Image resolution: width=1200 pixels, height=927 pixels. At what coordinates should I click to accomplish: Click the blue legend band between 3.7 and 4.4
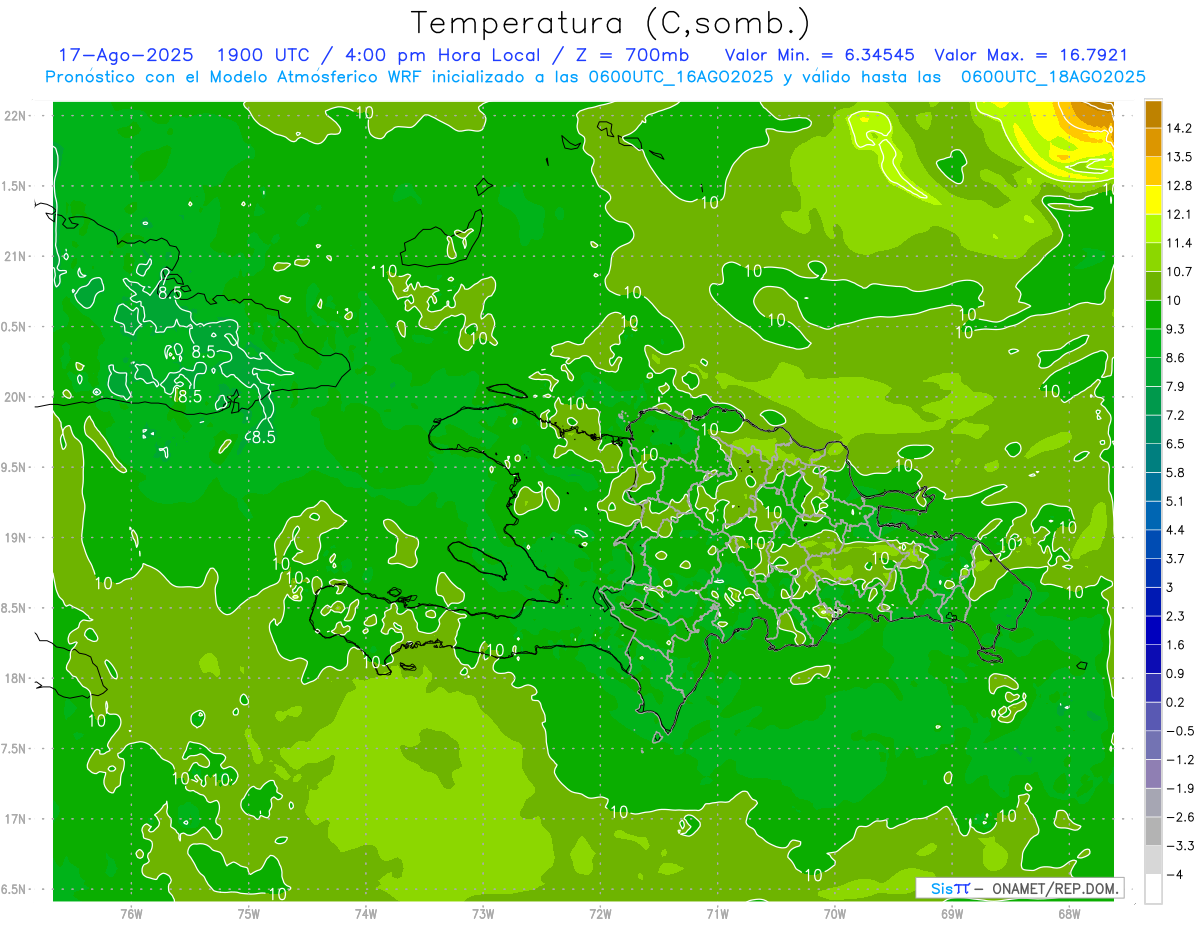[1153, 544]
